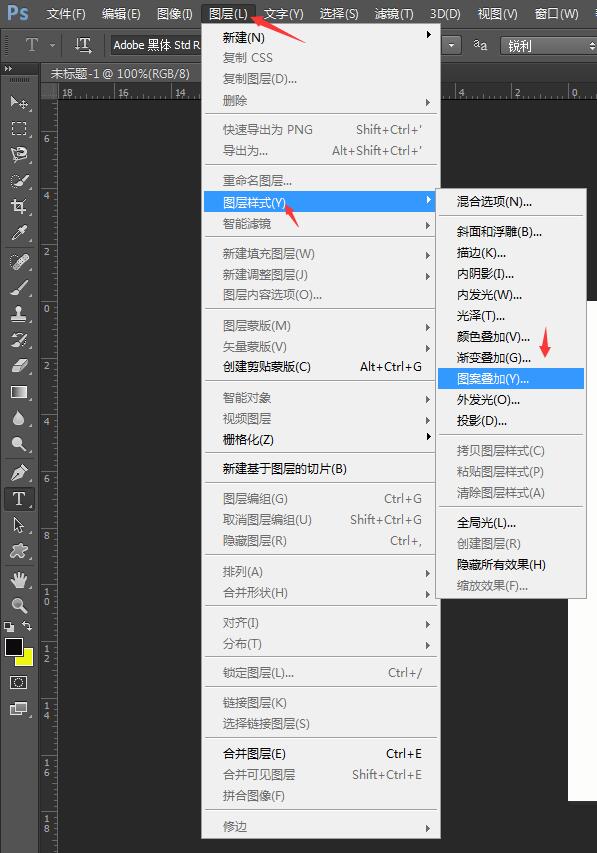Select the Pen tool
This screenshot has width=597, height=853.
pyautogui.click(x=20, y=473)
